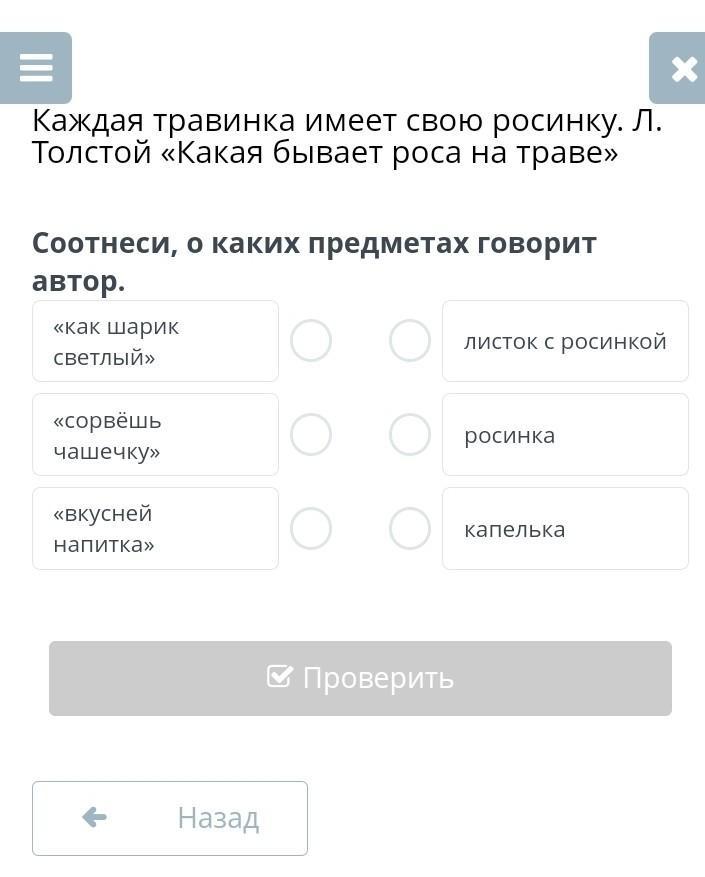Click the «вкусней напитка» card

pyautogui.click(x=155, y=529)
